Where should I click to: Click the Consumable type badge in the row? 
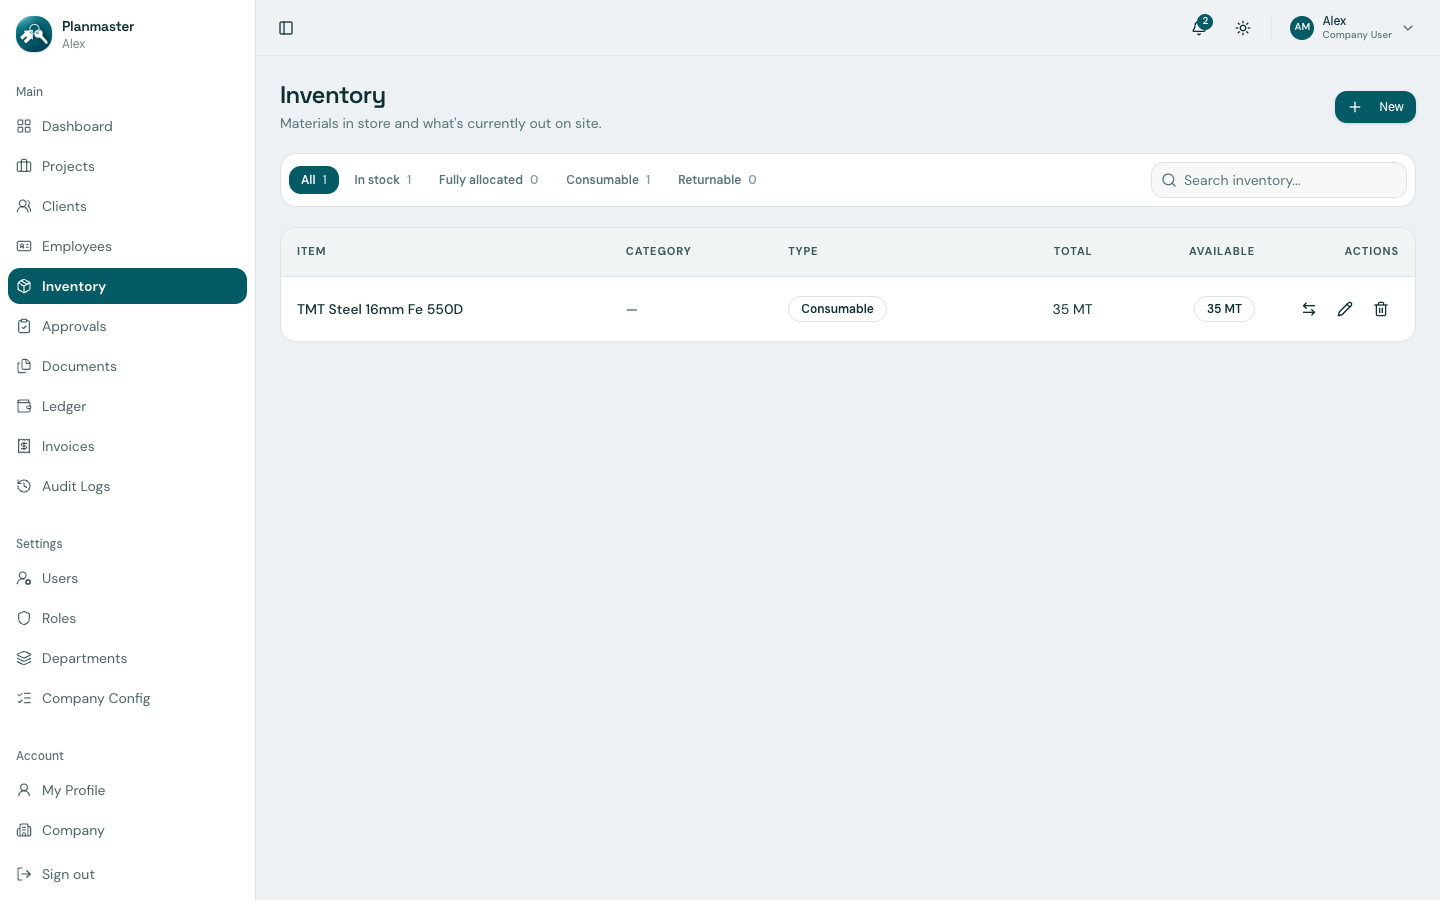coord(837,309)
